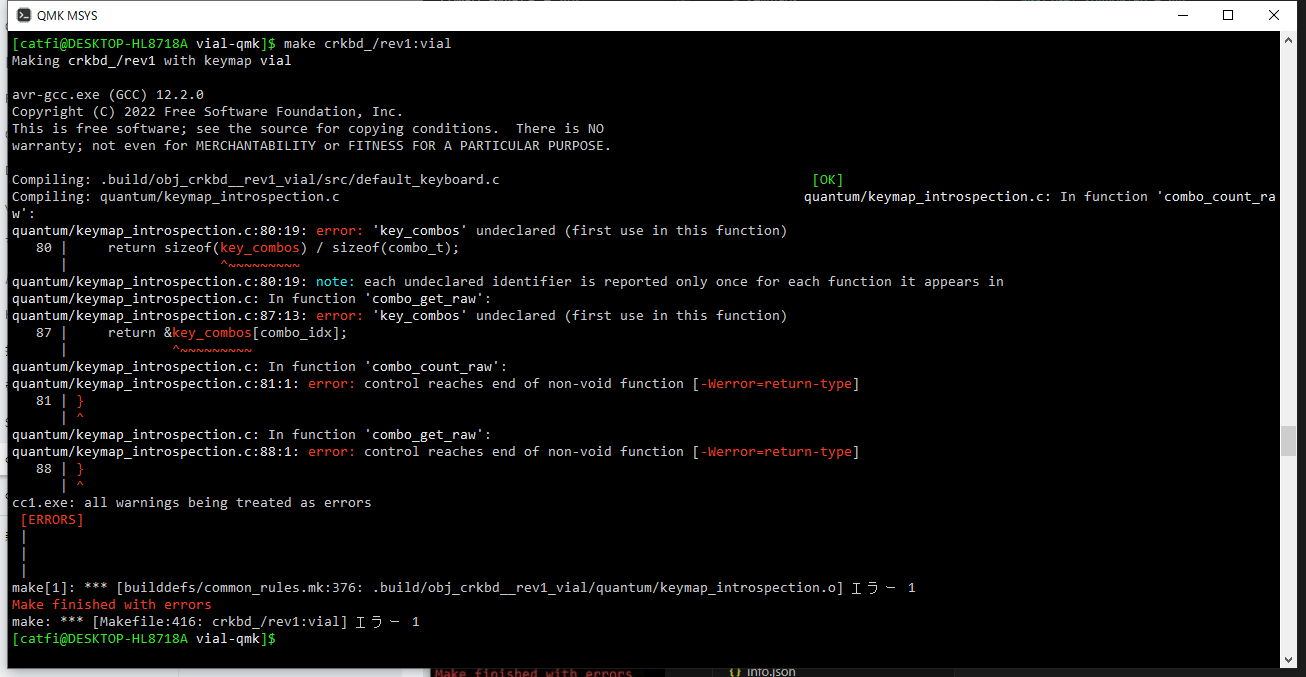
Task: Click the '[-Werror=return-type]' flag on line 81:1 error
Action: [776, 384]
